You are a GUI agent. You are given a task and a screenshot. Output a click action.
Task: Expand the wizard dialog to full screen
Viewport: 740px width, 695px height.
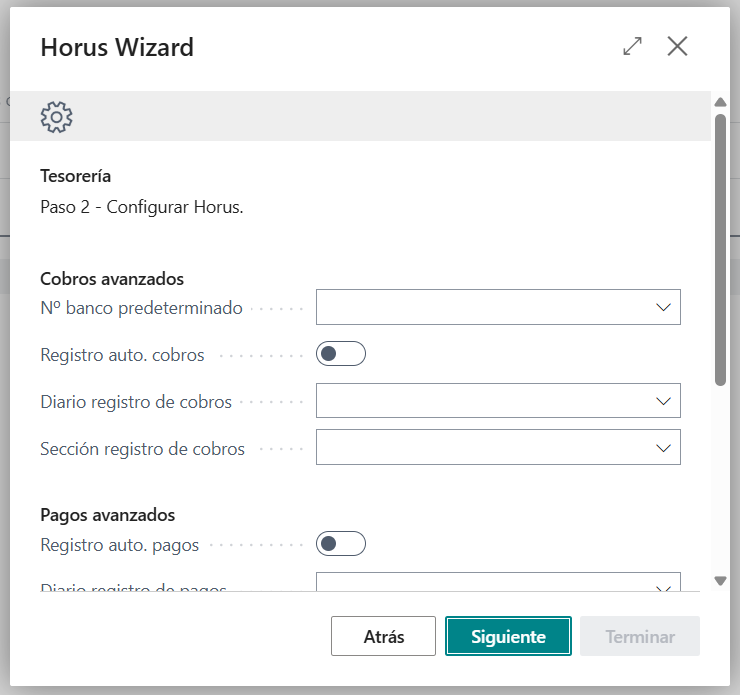coord(632,46)
